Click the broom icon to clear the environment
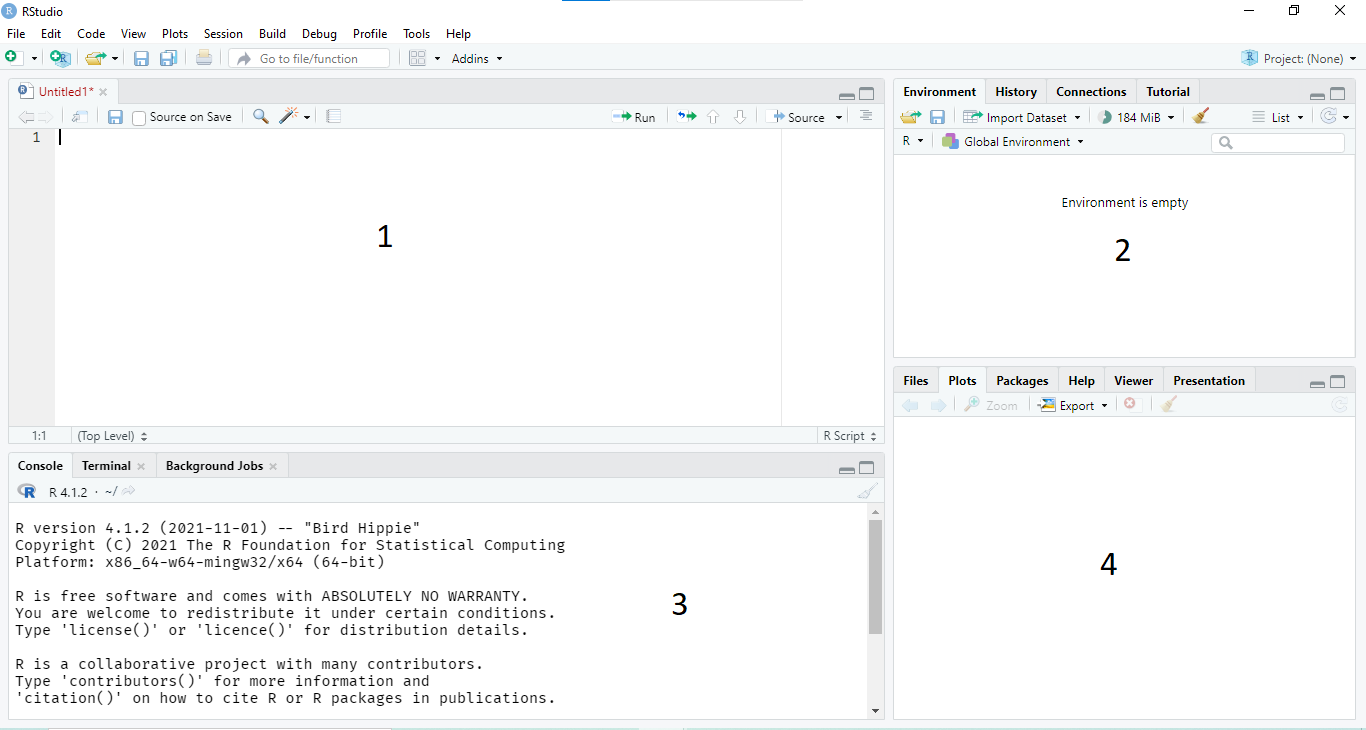 pyautogui.click(x=1201, y=117)
